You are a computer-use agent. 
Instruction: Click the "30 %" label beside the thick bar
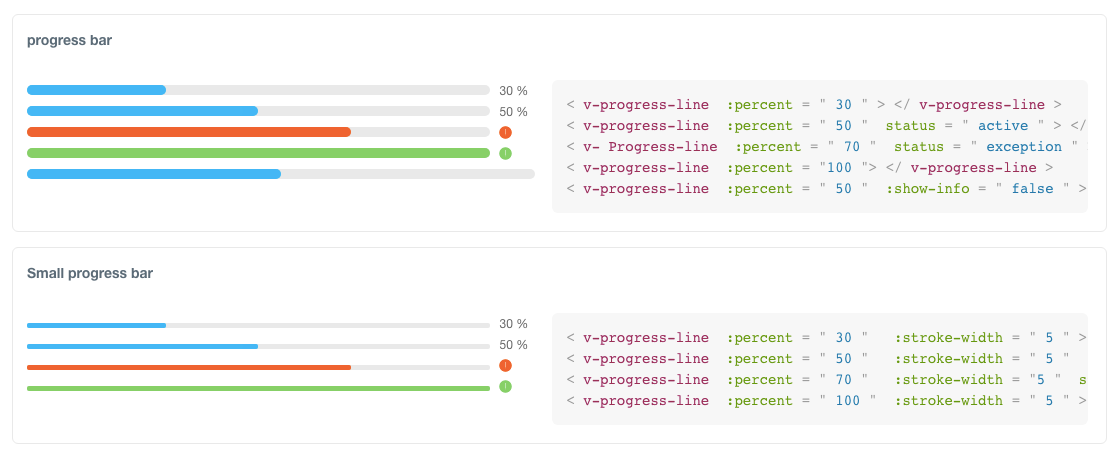[513, 91]
